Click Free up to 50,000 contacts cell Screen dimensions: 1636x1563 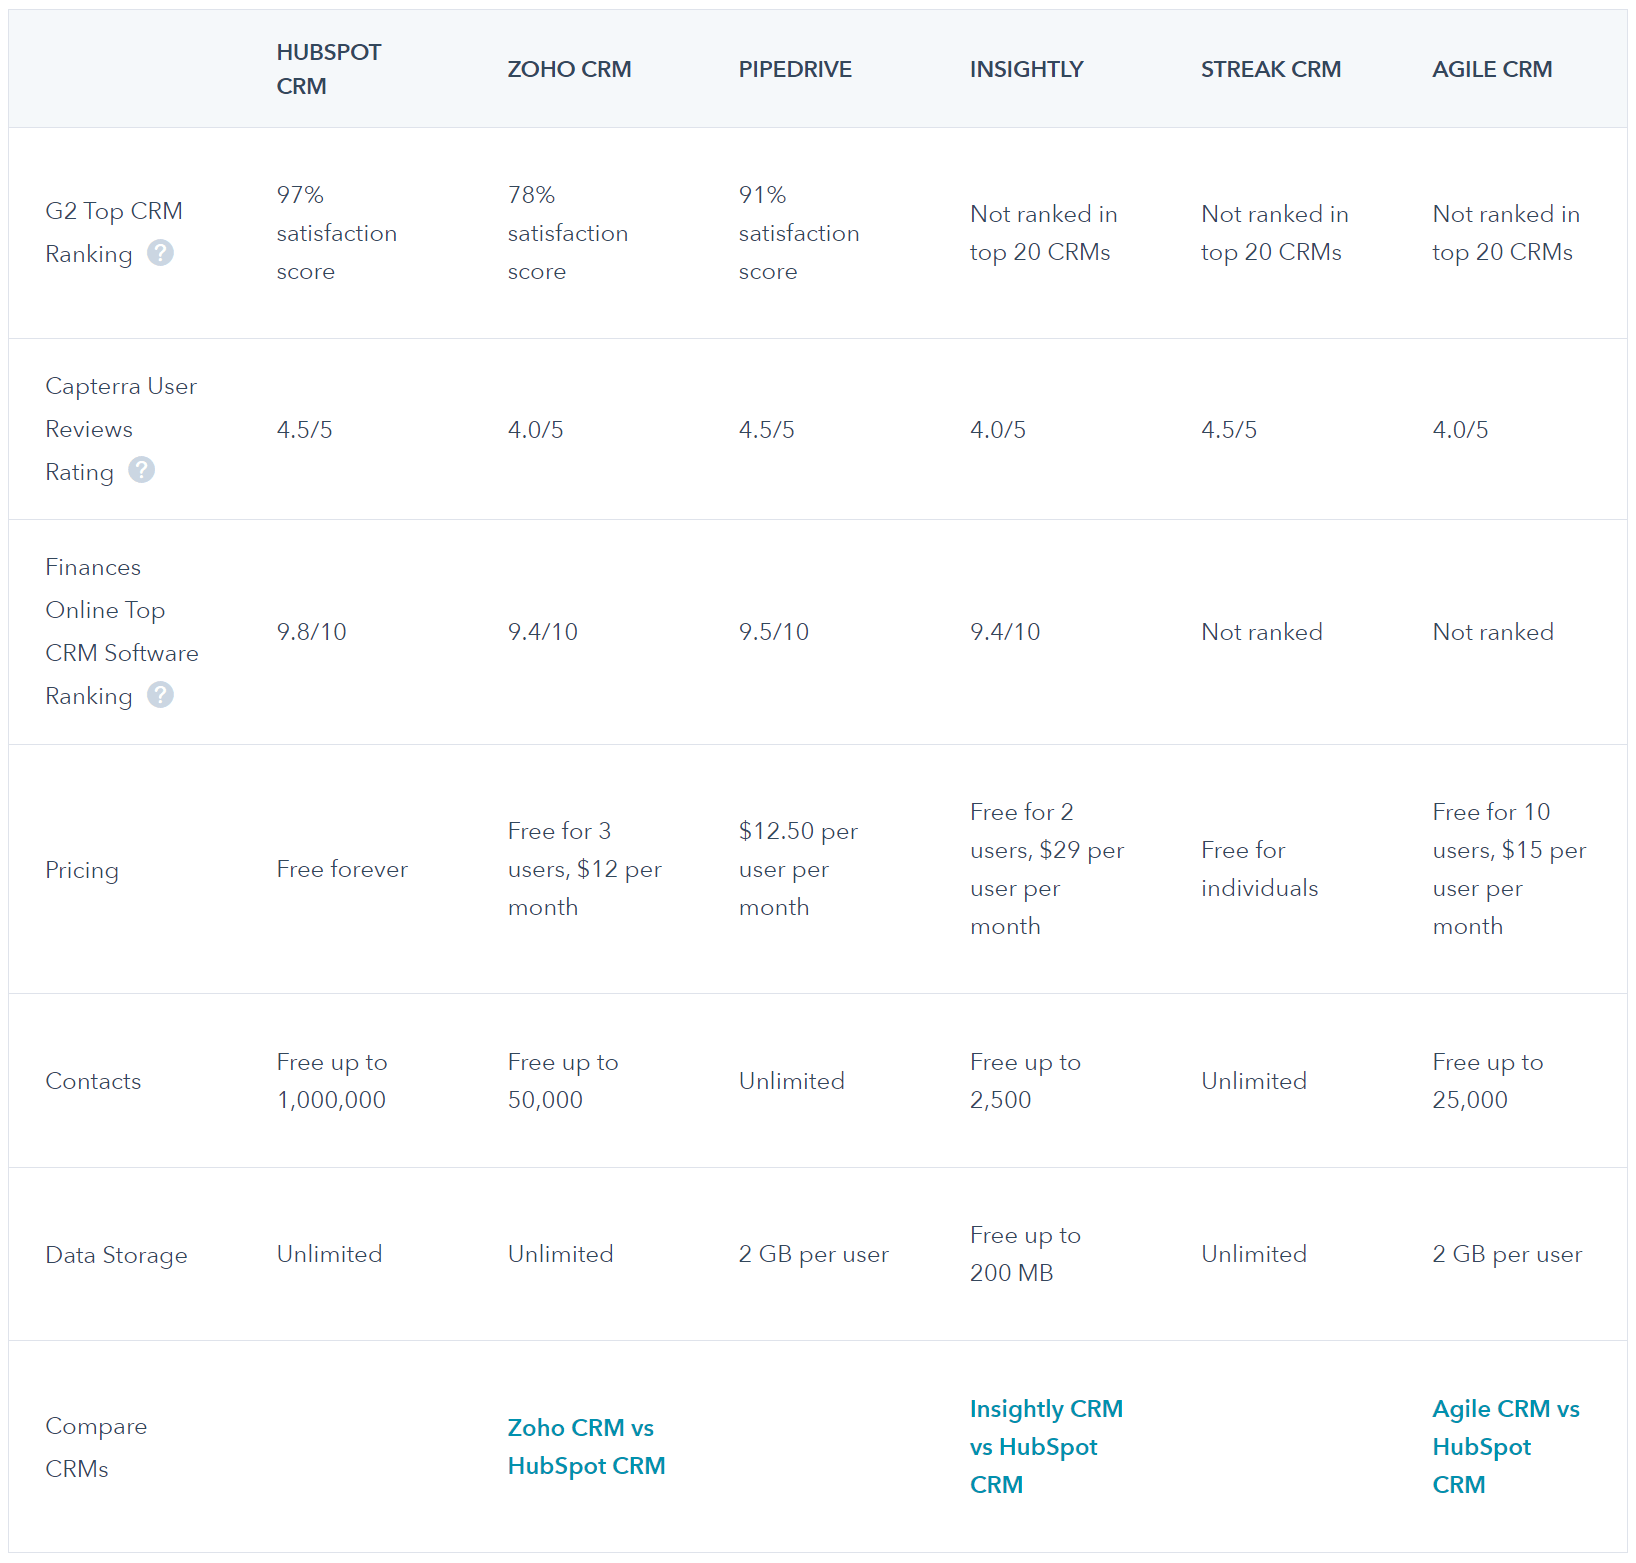click(562, 1080)
